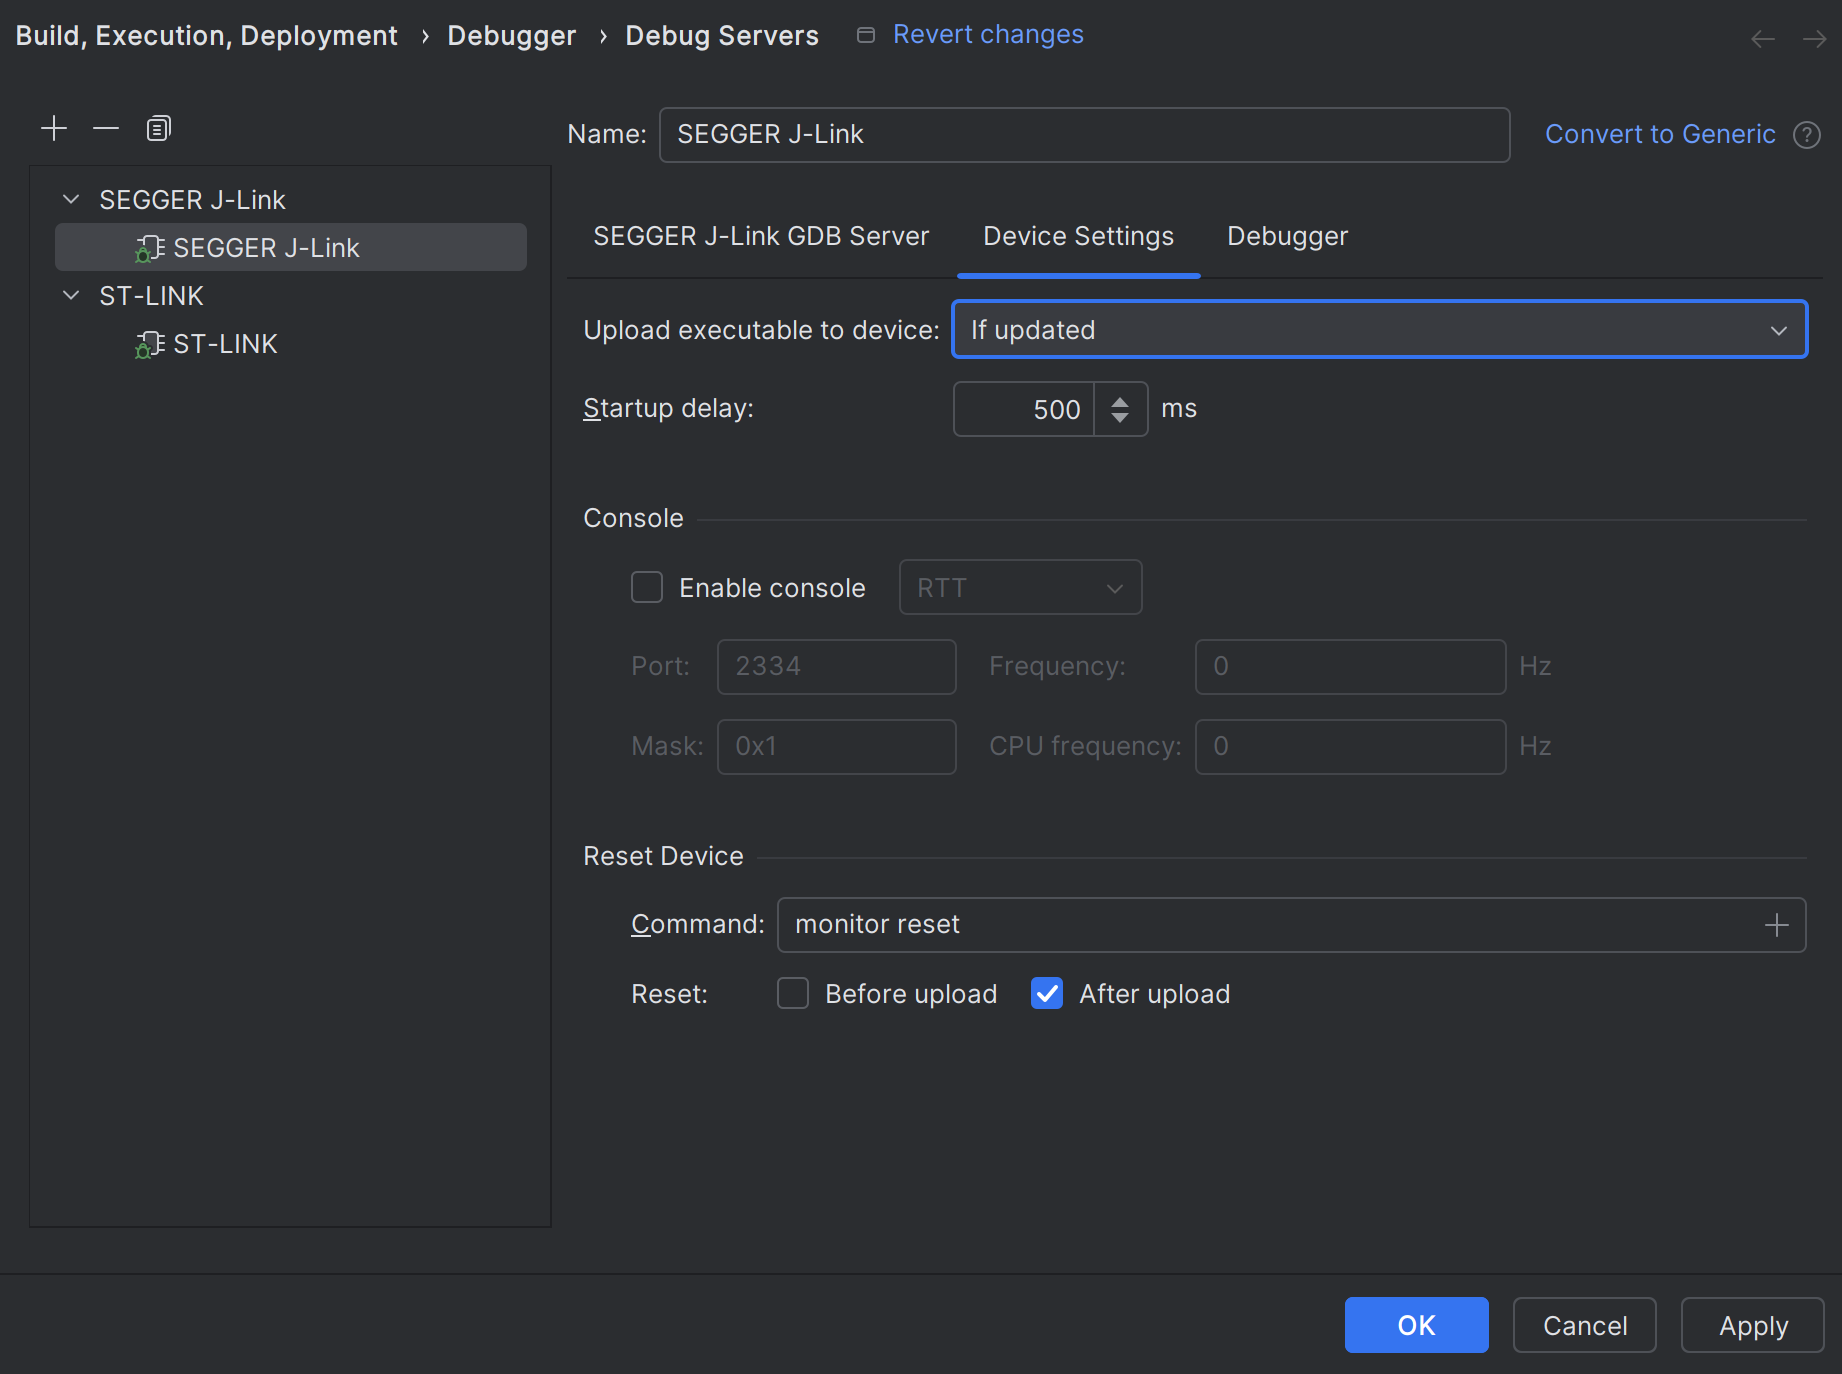Collapse the SEGGER J-Link tree group
1842x1374 pixels.
(71, 200)
